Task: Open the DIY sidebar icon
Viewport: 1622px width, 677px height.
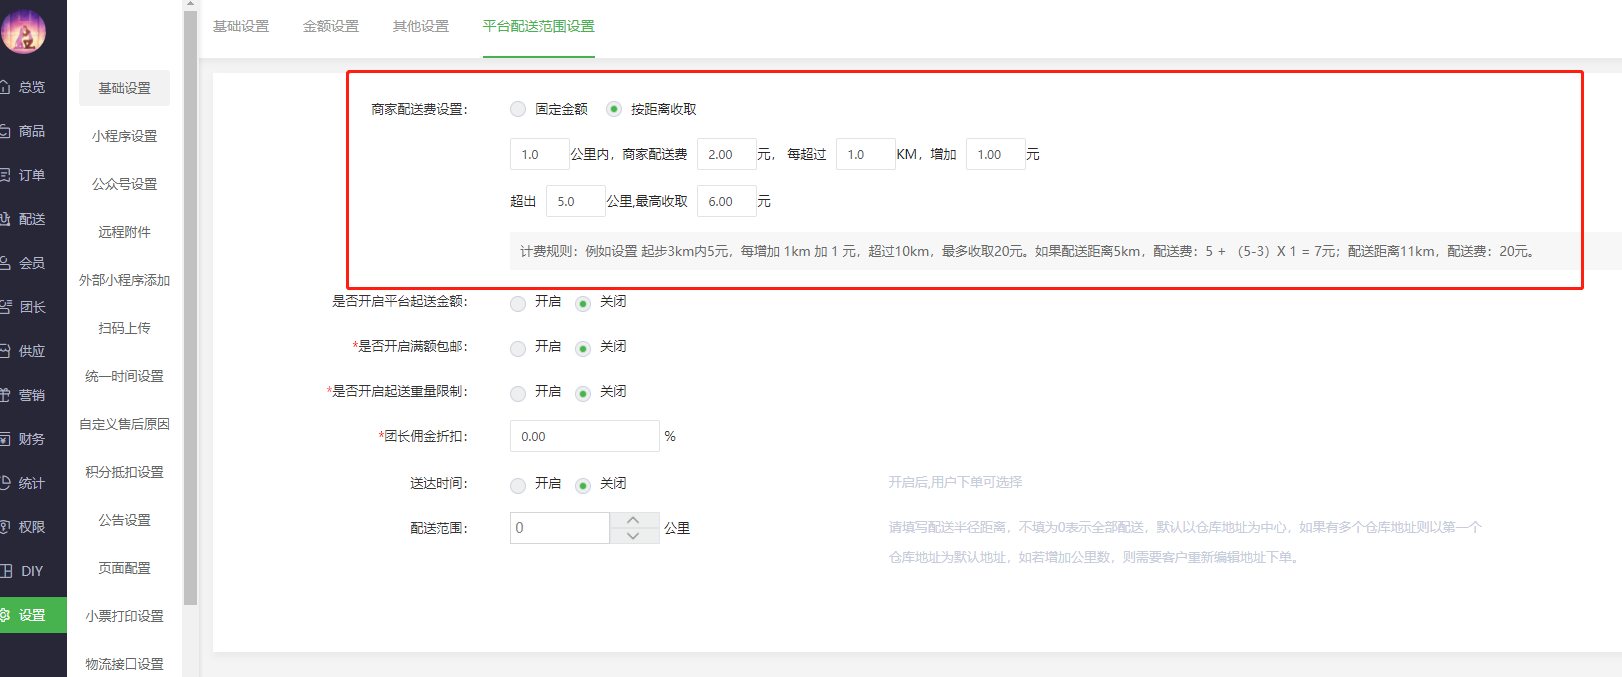Action: (6, 571)
